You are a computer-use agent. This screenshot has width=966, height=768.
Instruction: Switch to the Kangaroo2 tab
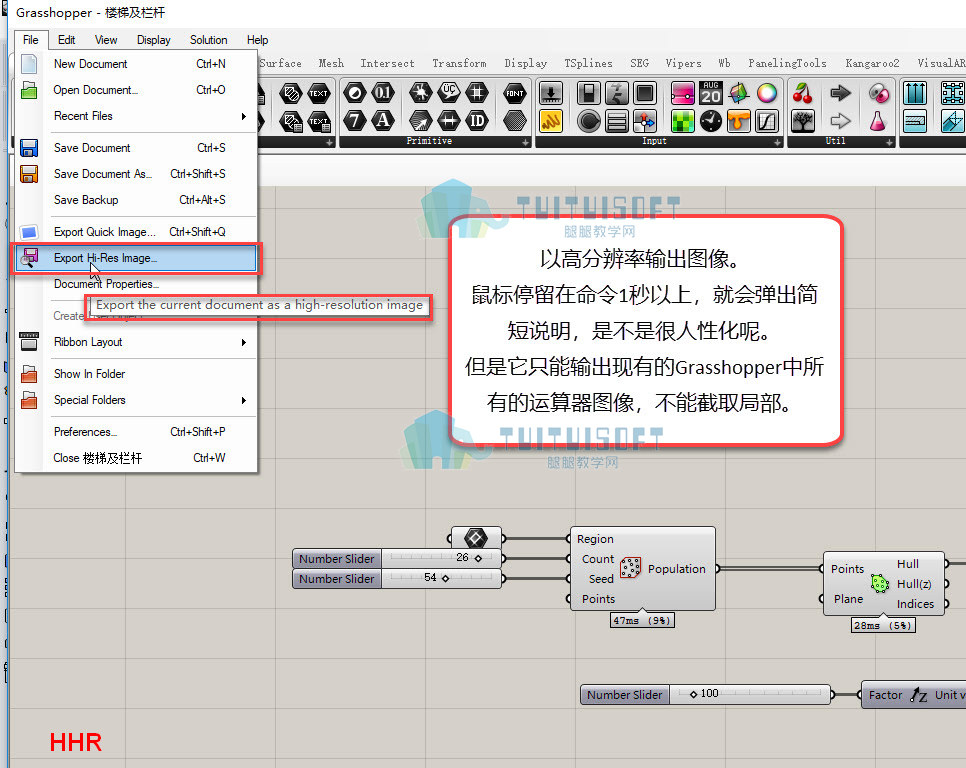point(872,63)
